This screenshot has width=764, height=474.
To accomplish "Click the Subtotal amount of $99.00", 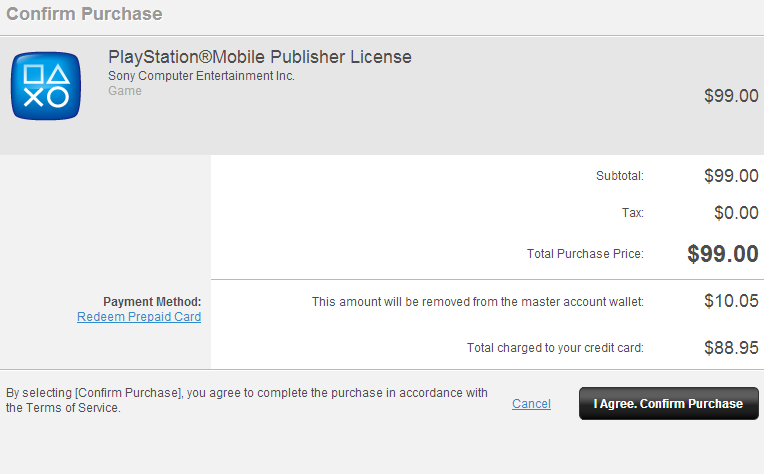I will (731, 175).
